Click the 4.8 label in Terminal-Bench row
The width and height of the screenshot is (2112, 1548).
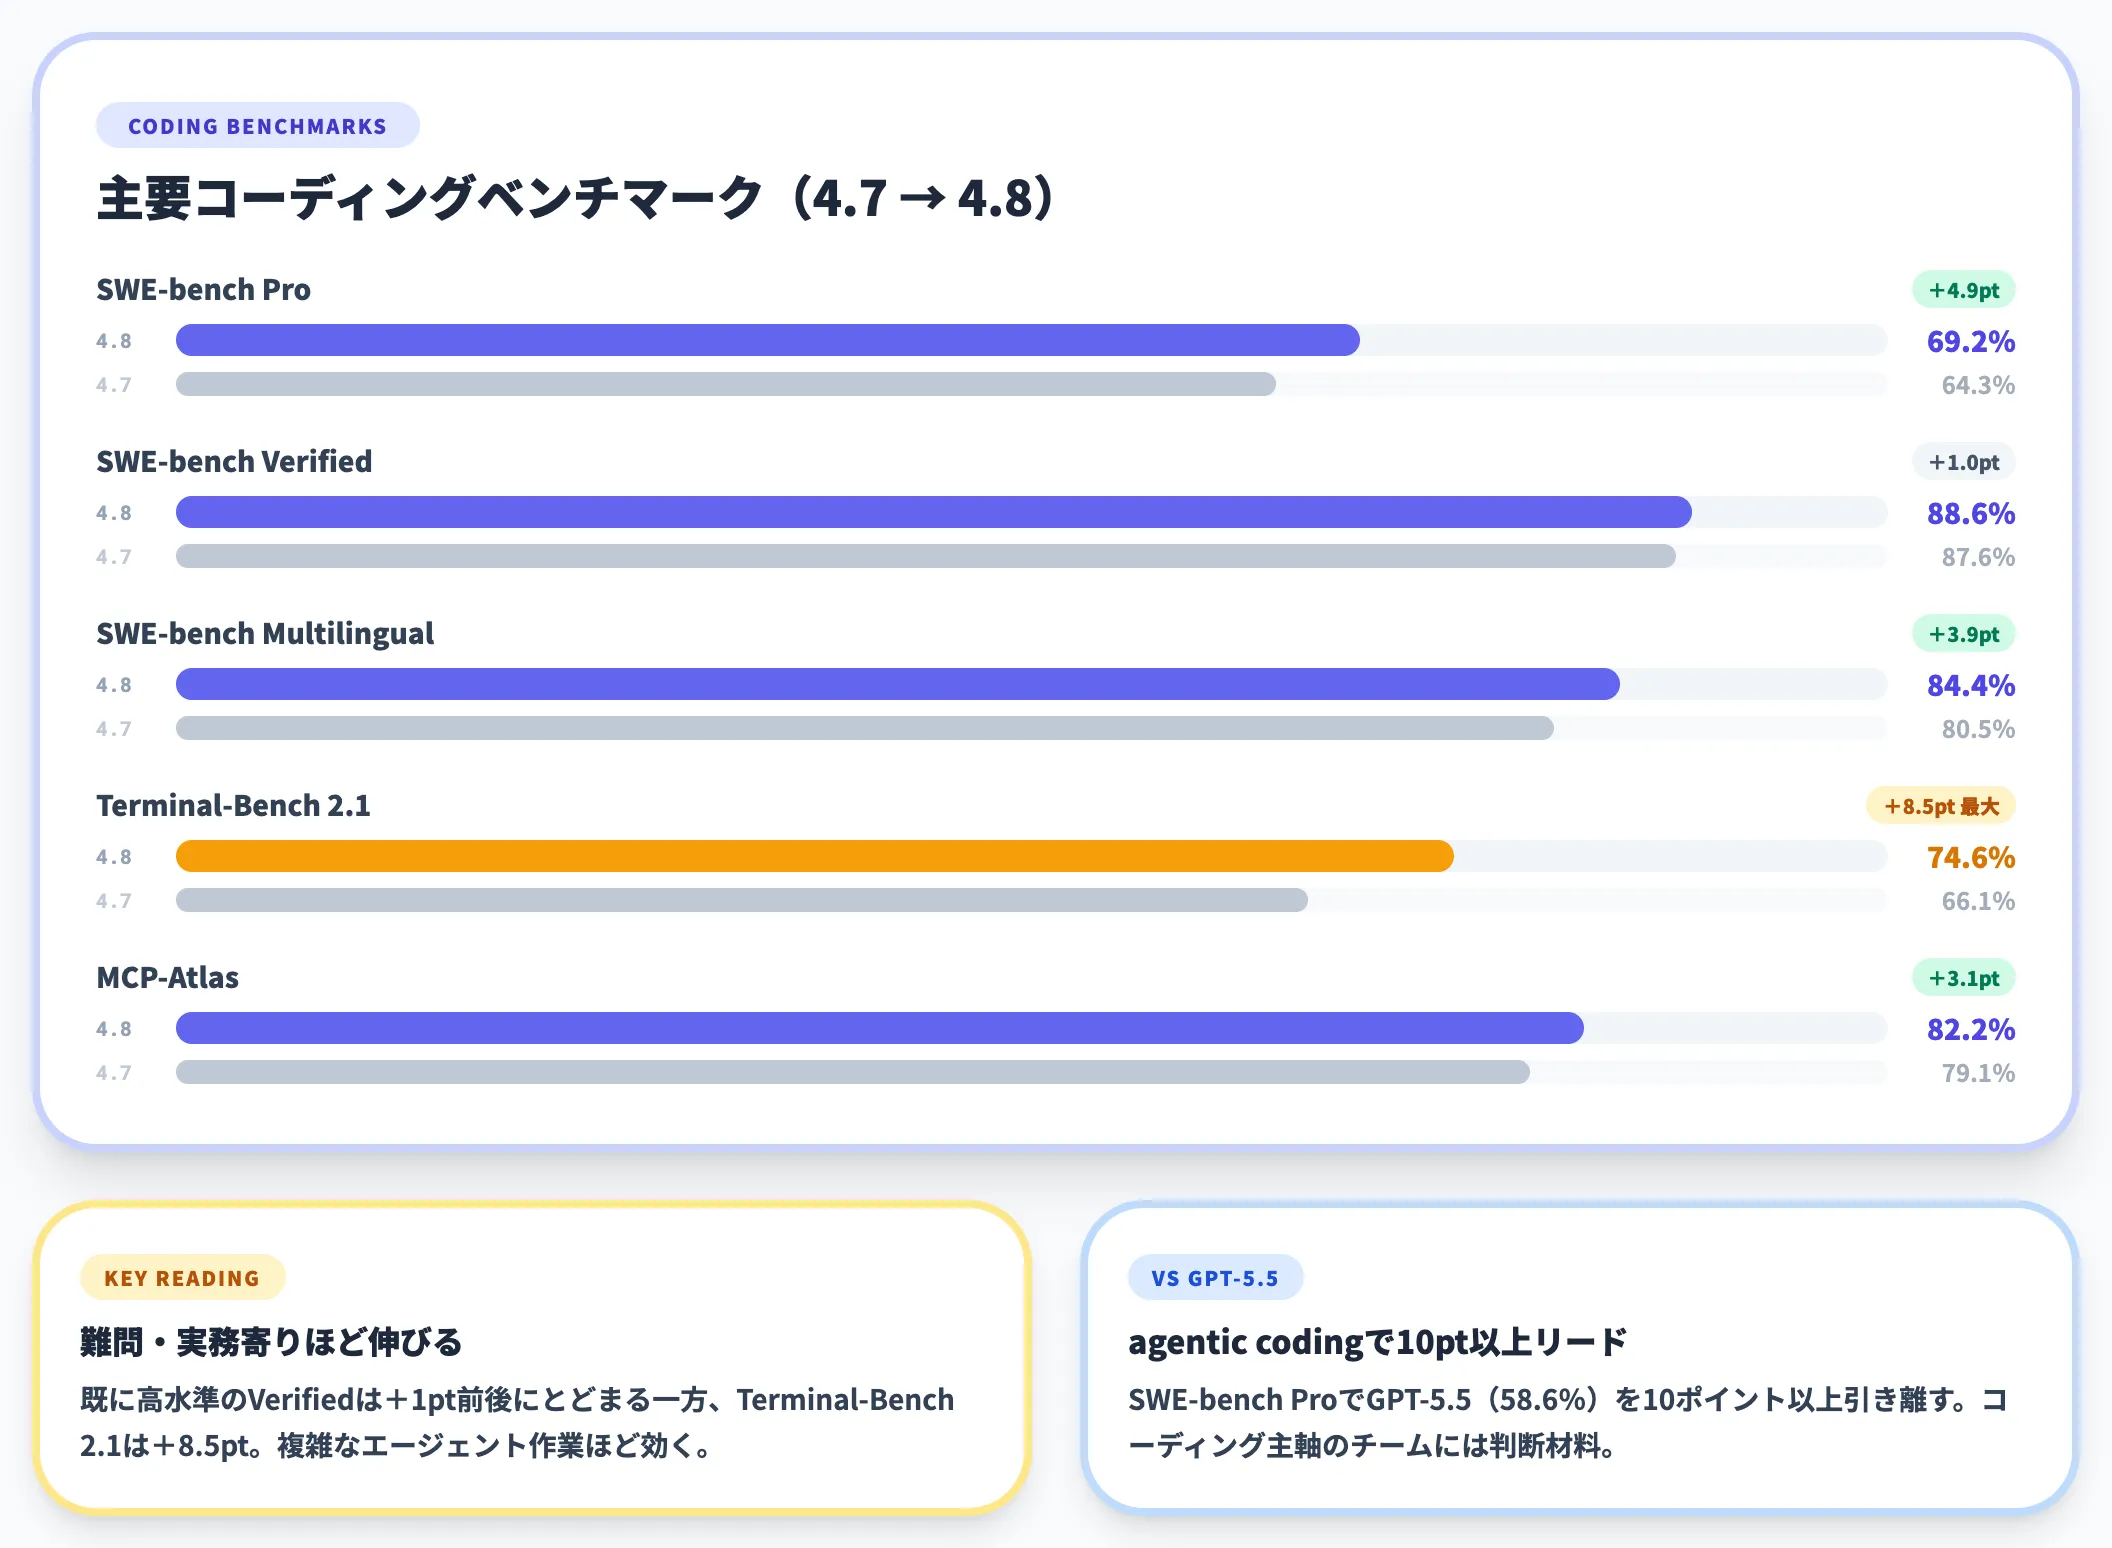(114, 857)
